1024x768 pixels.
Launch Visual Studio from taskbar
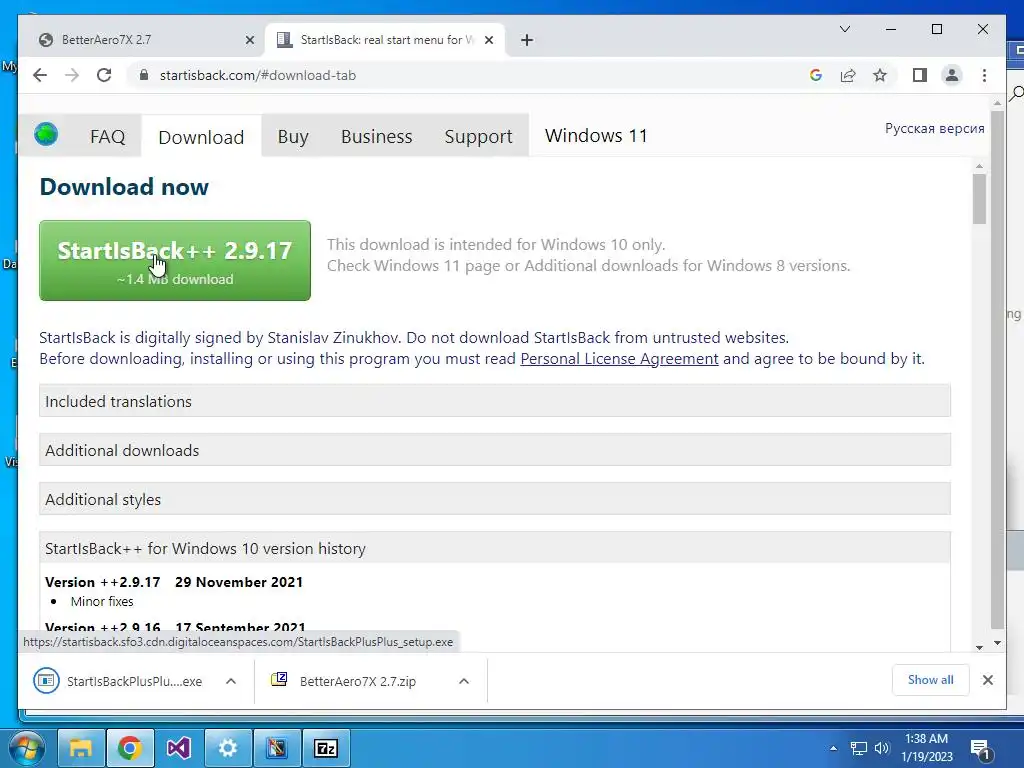point(178,748)
